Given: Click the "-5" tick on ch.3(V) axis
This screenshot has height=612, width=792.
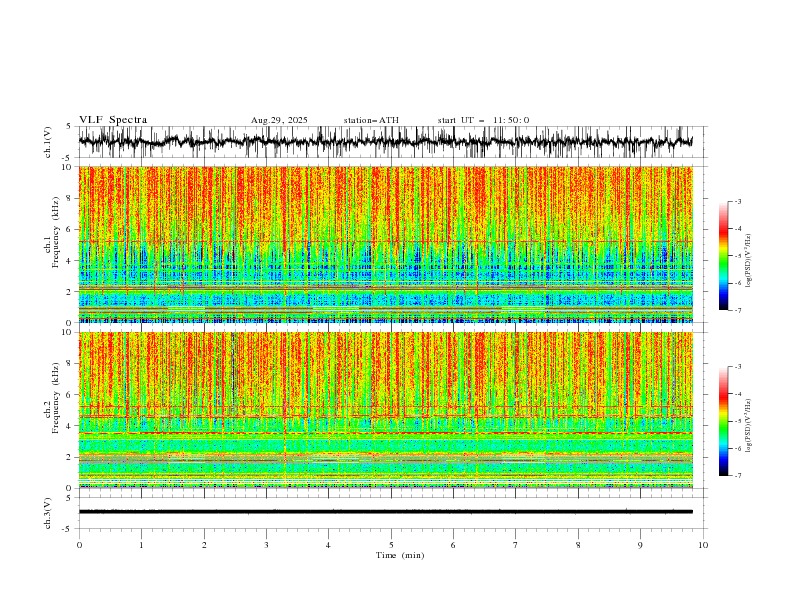Looking at the screenshot, I should pos(68,529).
